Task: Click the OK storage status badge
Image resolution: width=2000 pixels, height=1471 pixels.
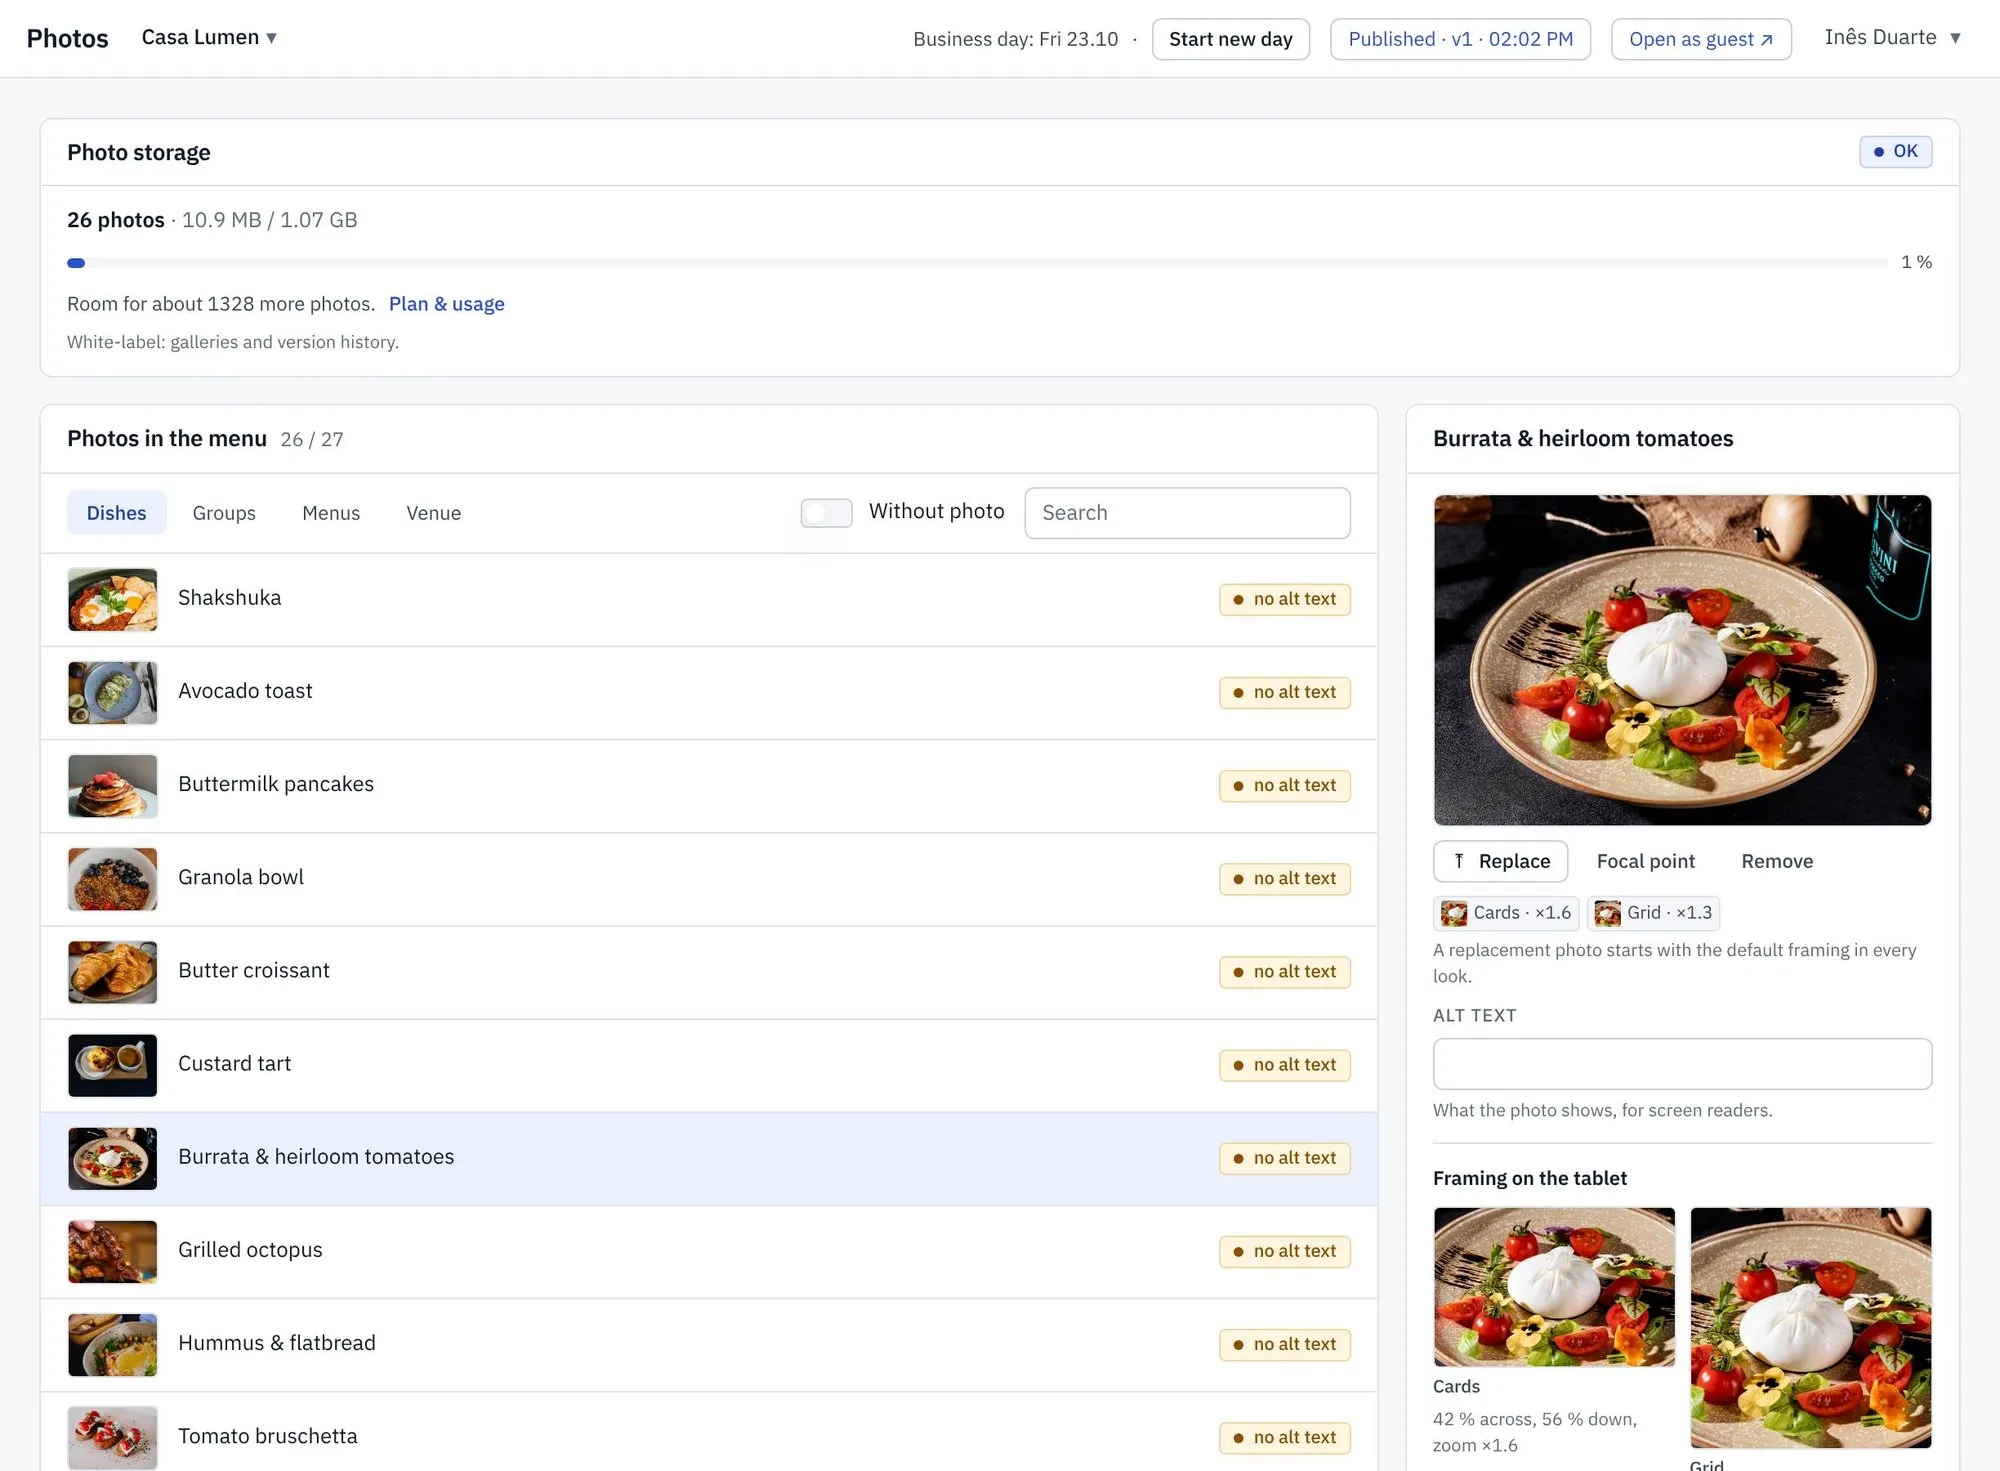Action: pyautogui.click(x=1895, y=152)
